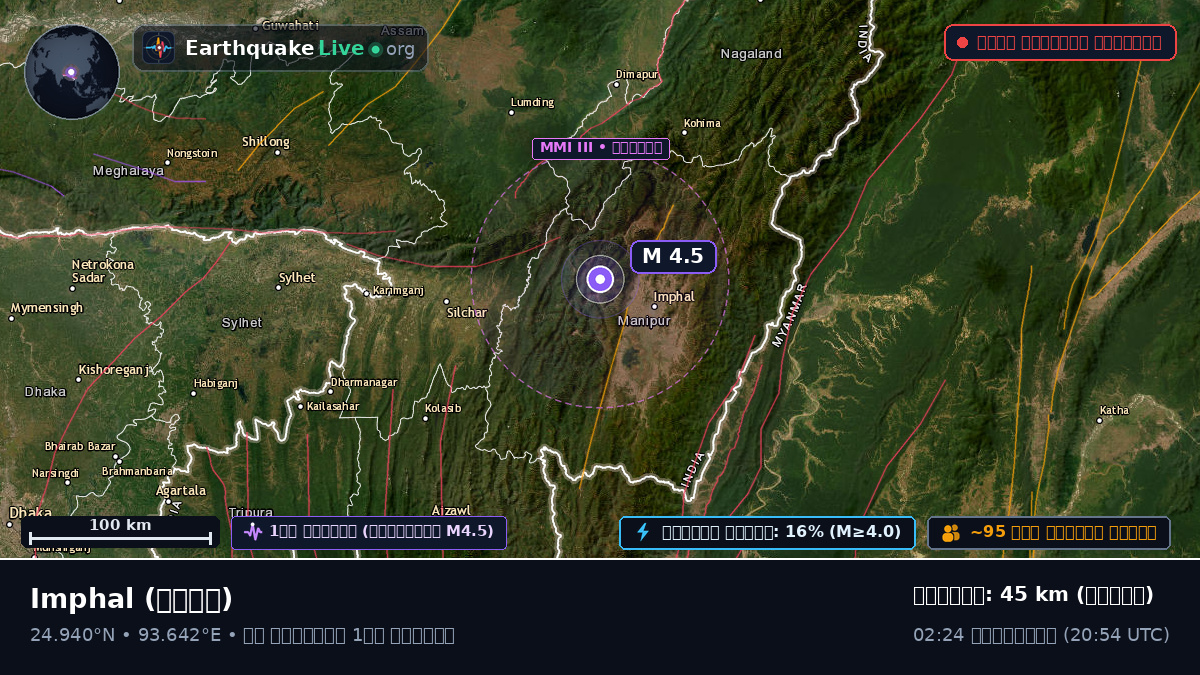Screen dimensions: 1200x675
Task: Click Agartala city label on map
Action: tap(181, 491)
